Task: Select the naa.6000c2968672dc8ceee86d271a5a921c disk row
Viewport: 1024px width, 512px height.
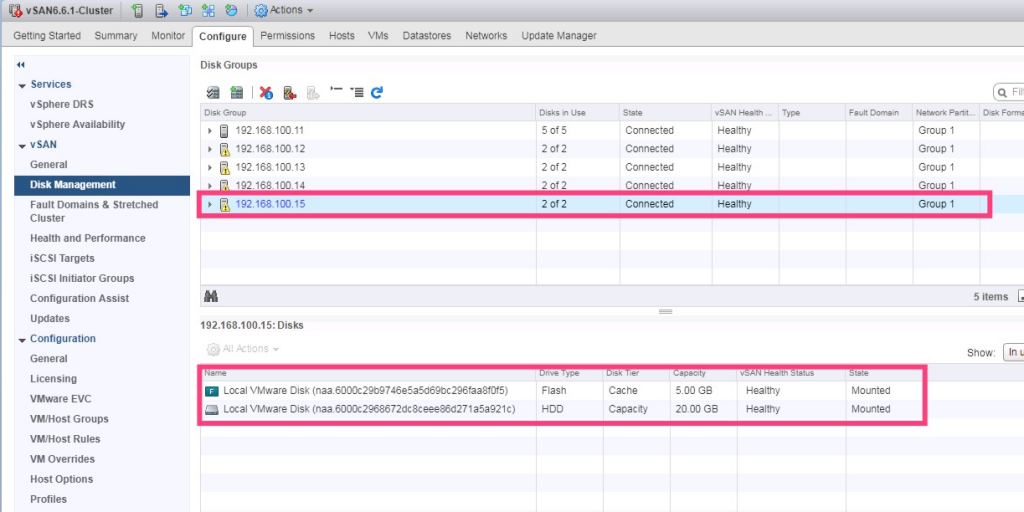Action: [x=562, y=409]
